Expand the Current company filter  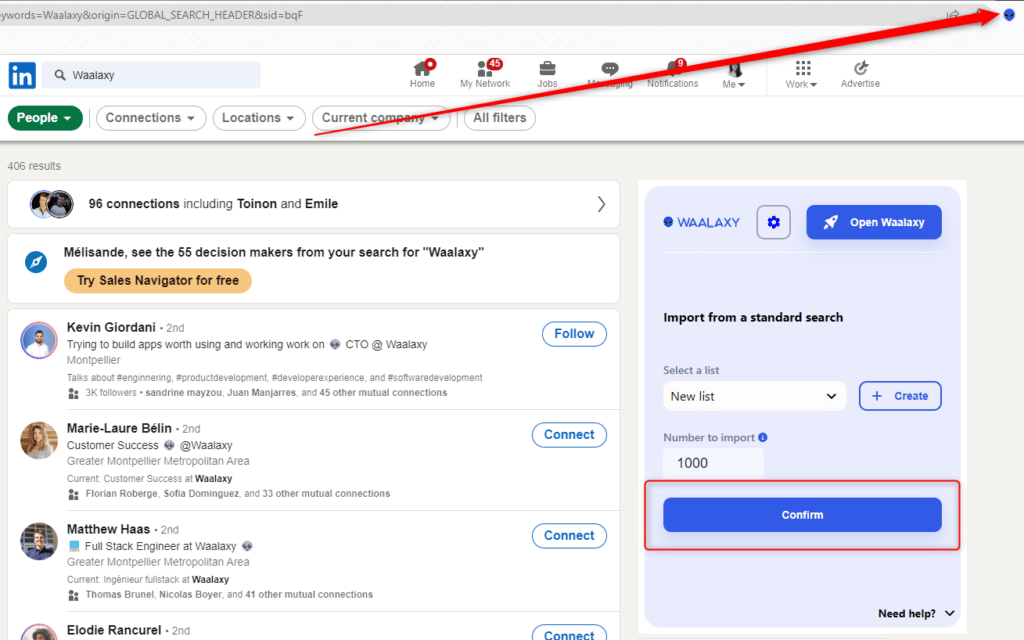point(380,118)
